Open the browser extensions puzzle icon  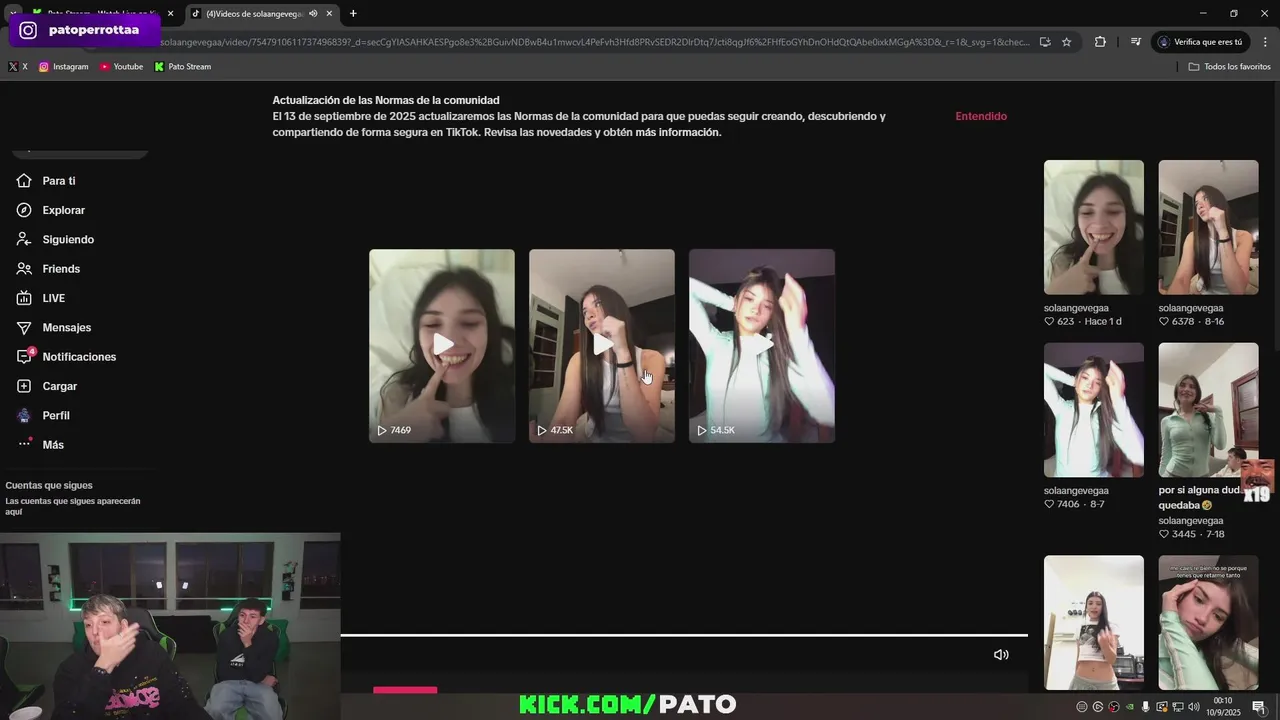click(x=1100, y=42)
